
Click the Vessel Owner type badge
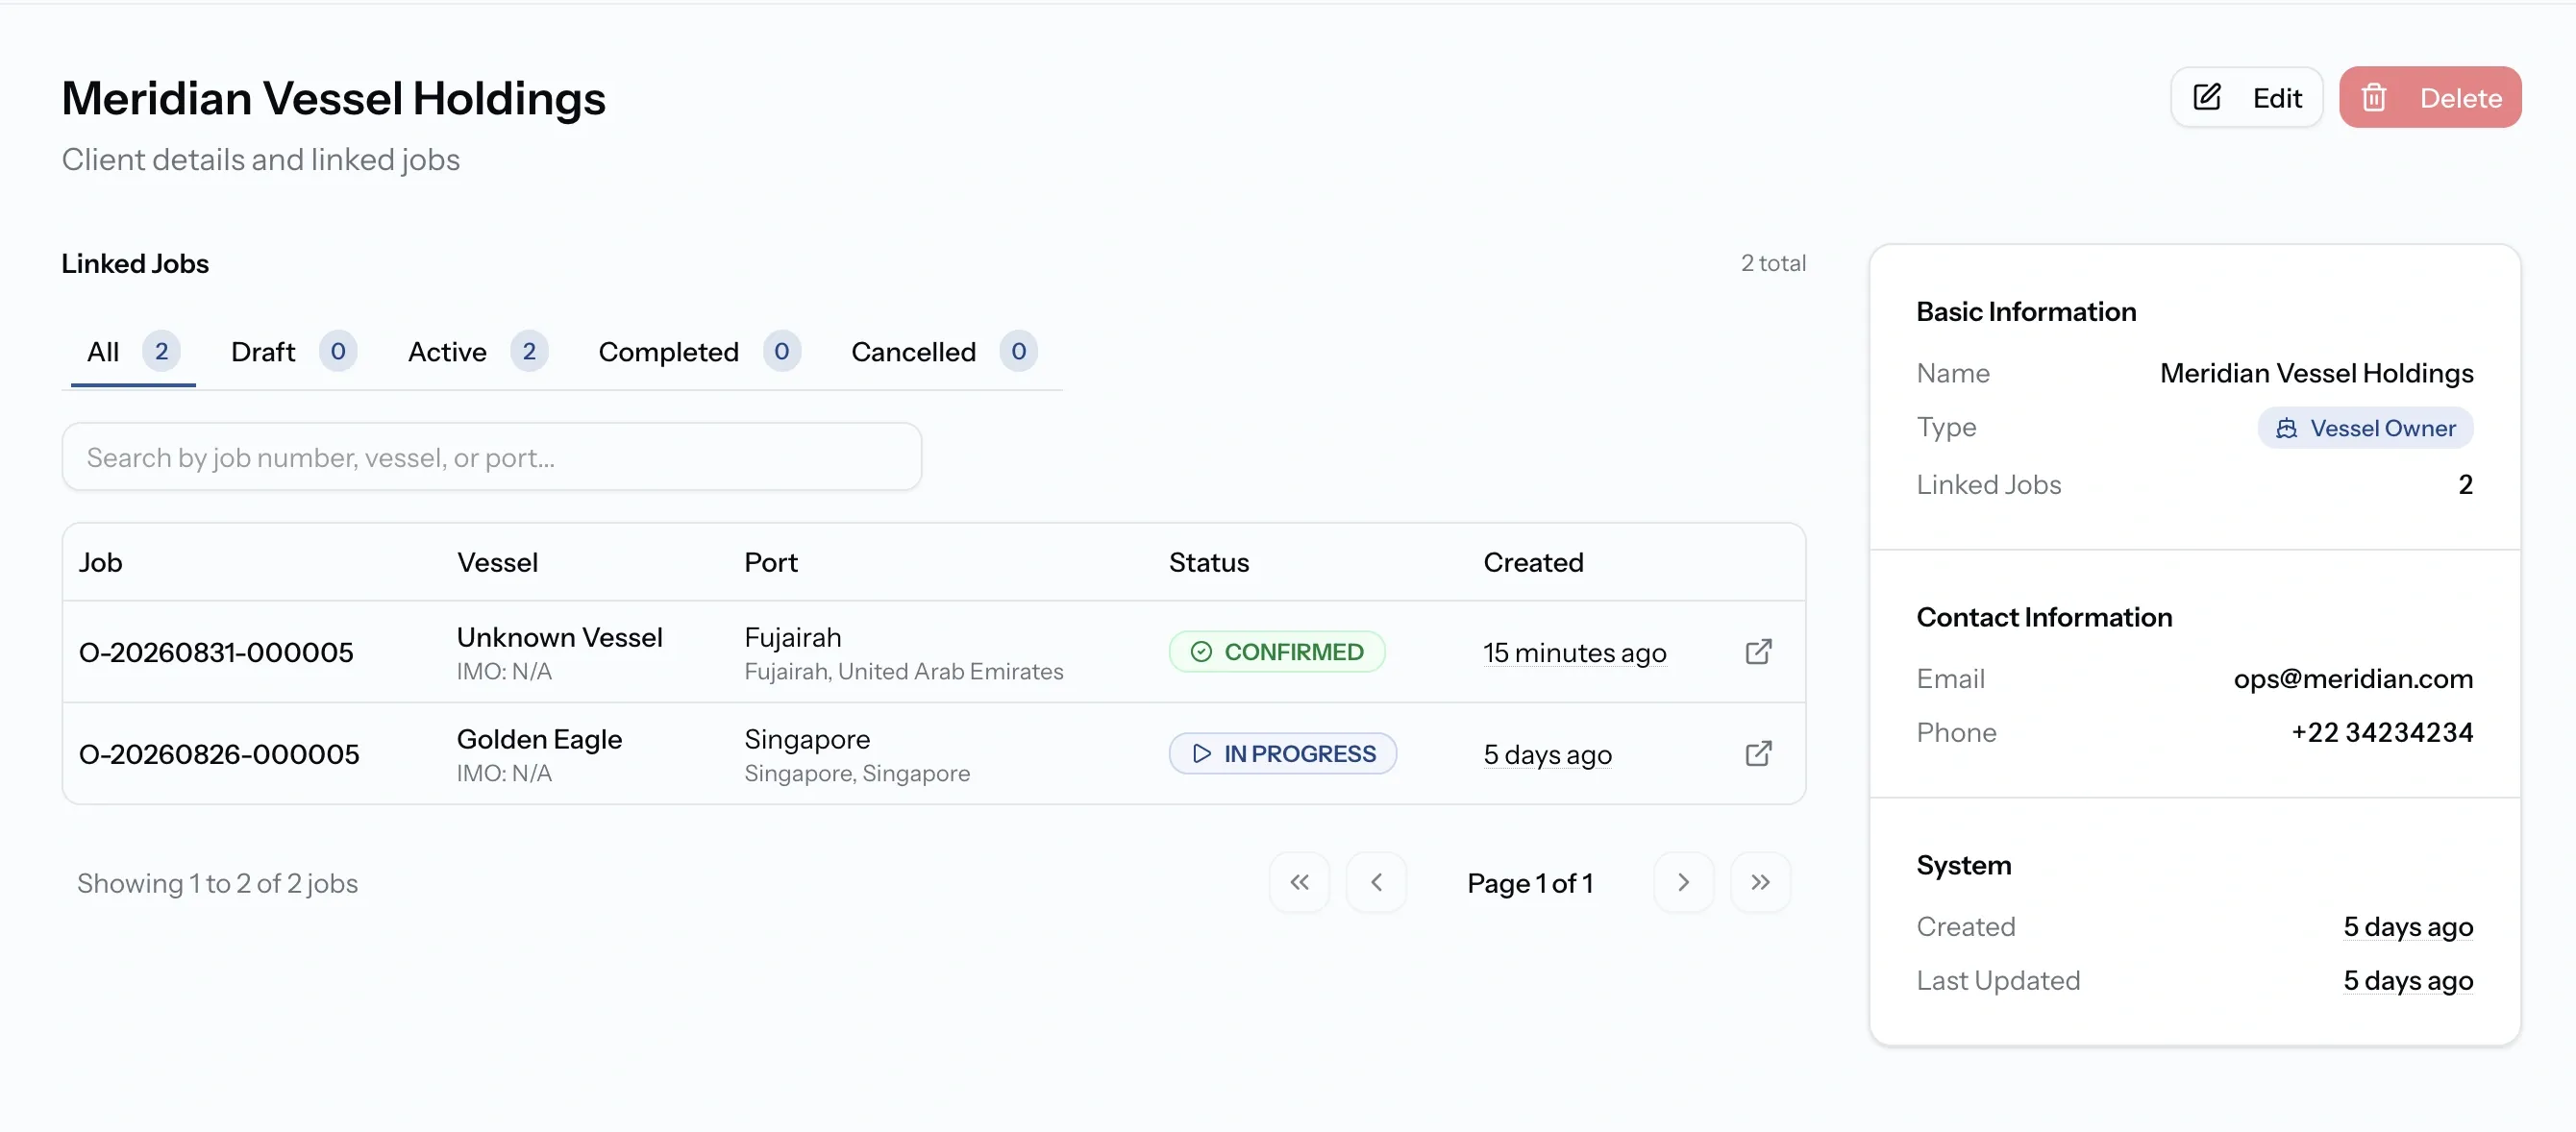coord(2365,428)
